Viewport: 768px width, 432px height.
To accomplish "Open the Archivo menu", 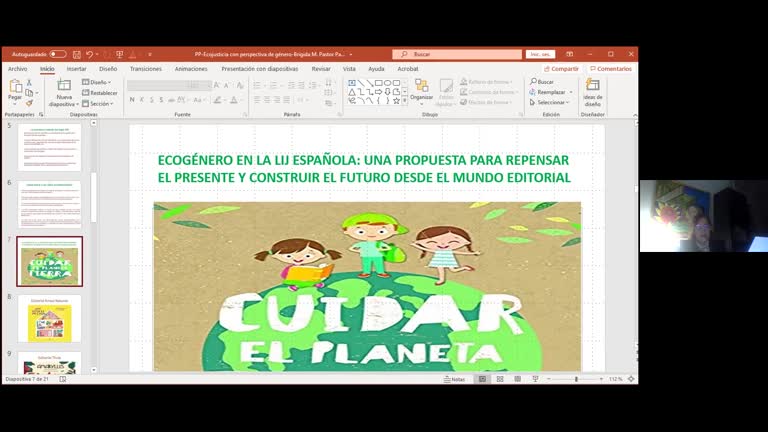I will pos(18,69).
